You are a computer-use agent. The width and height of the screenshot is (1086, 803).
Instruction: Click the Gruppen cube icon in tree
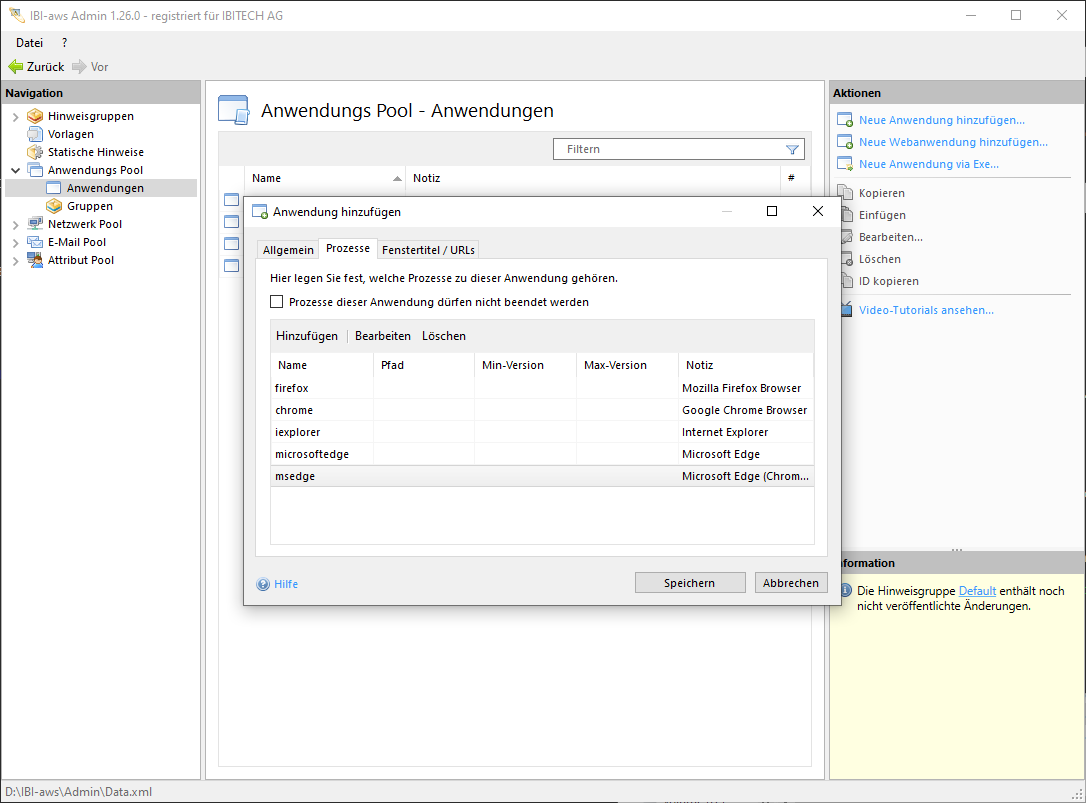55,206
